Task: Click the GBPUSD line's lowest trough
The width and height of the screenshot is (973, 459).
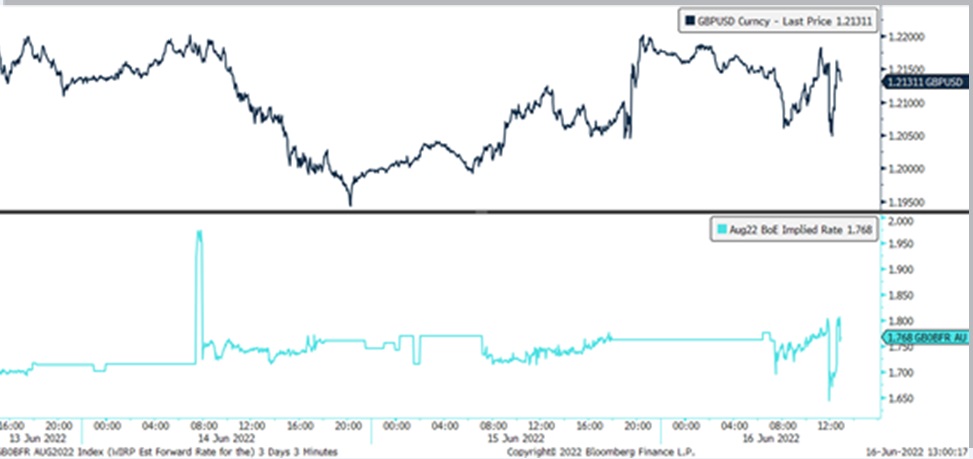Action: 350,204
